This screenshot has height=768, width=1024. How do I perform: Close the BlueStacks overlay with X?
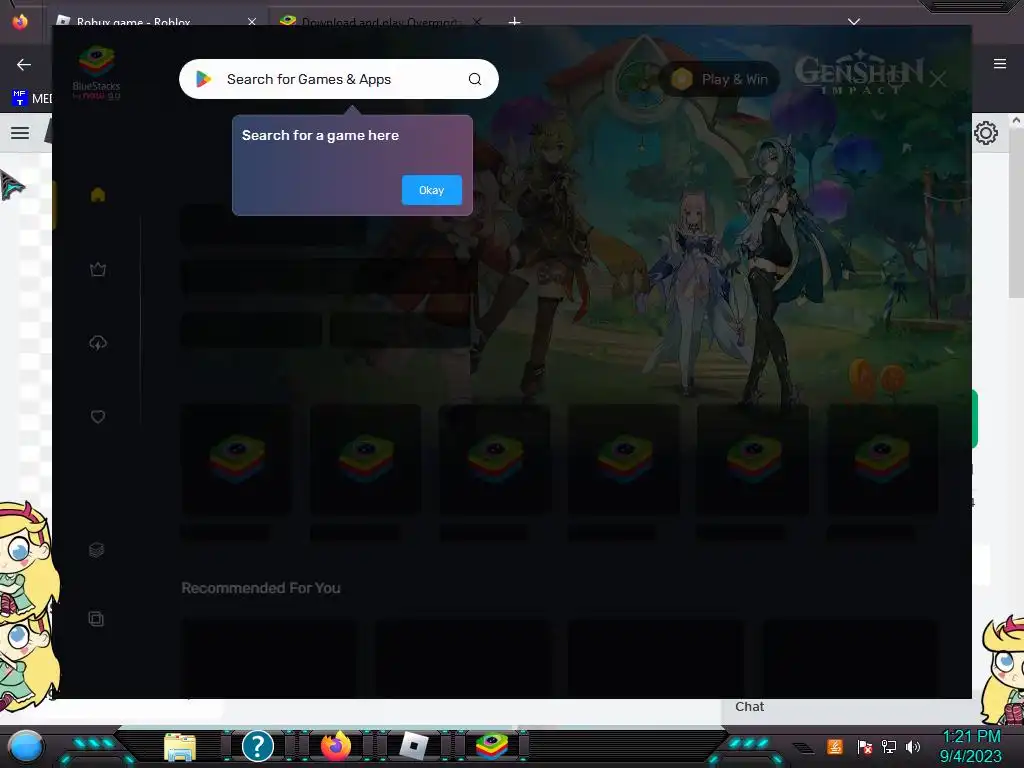938,79
